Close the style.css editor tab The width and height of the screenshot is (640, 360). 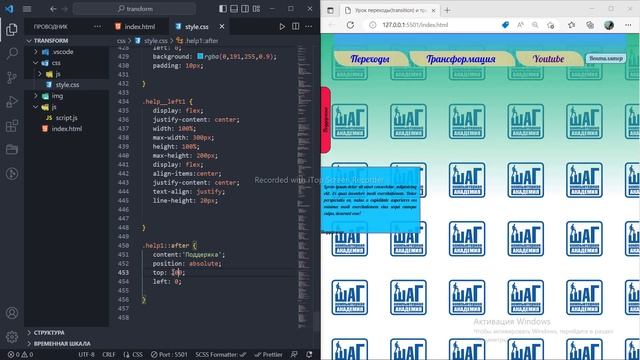point(222,27)
